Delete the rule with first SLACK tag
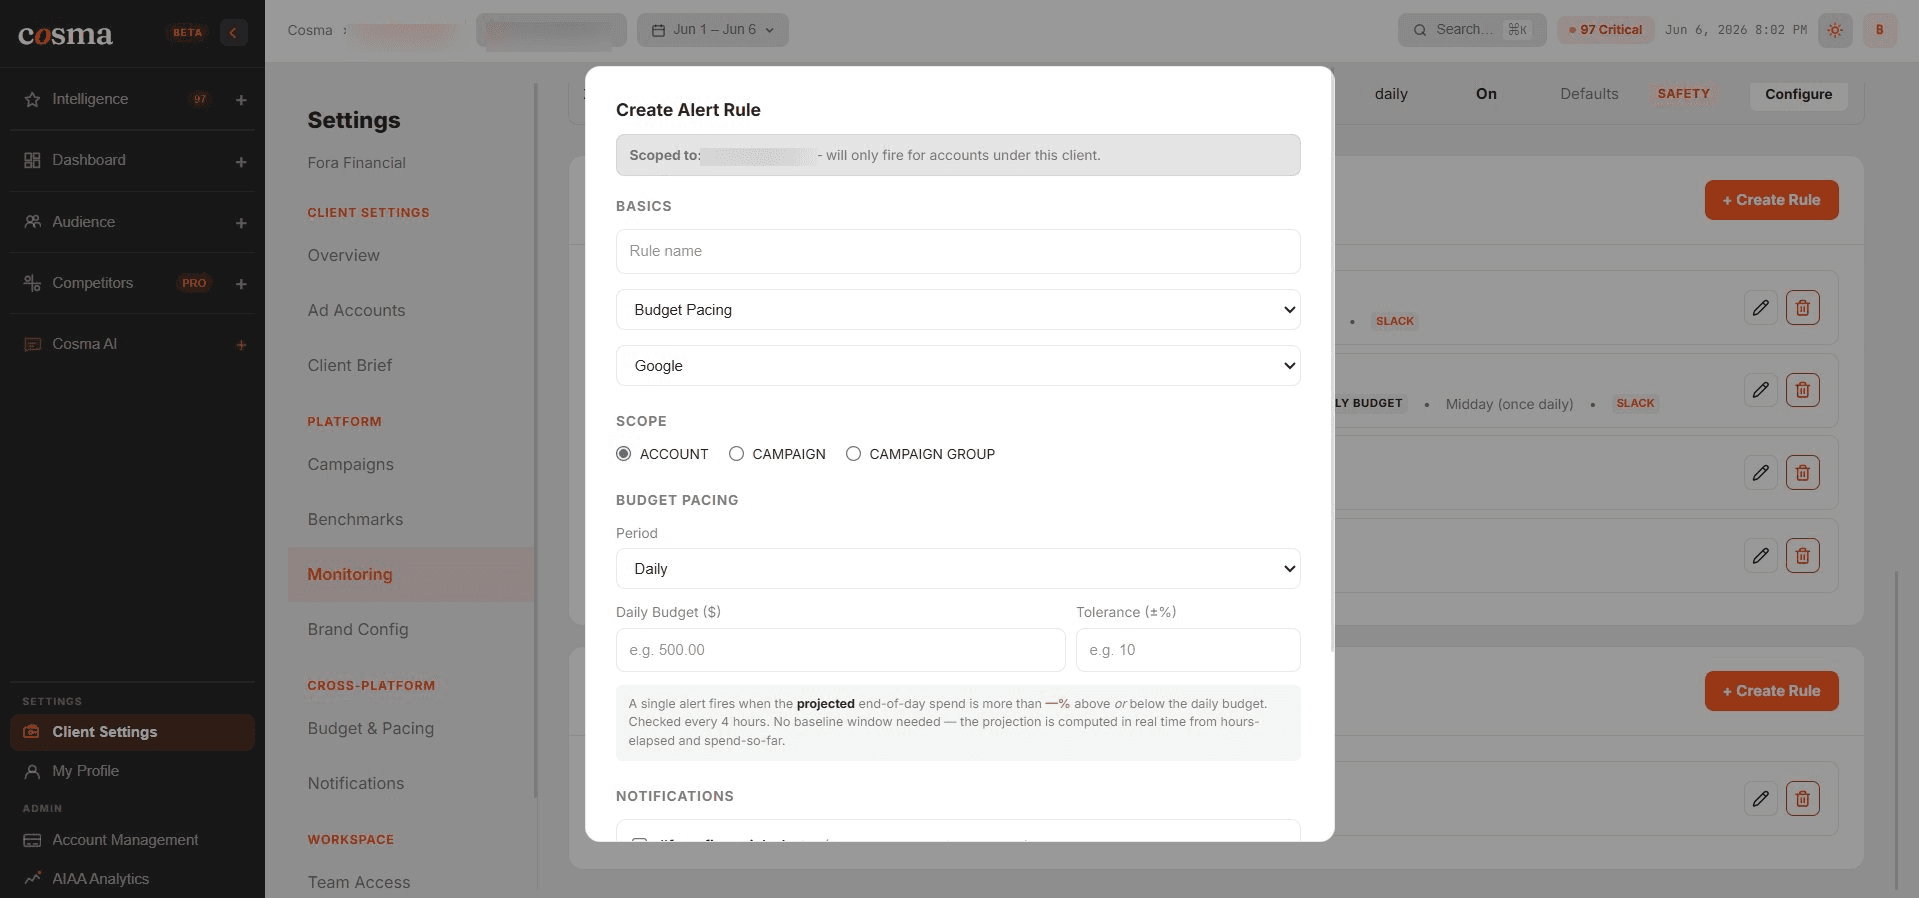The image size is (1919, 898). click(x=1803, y=307)
